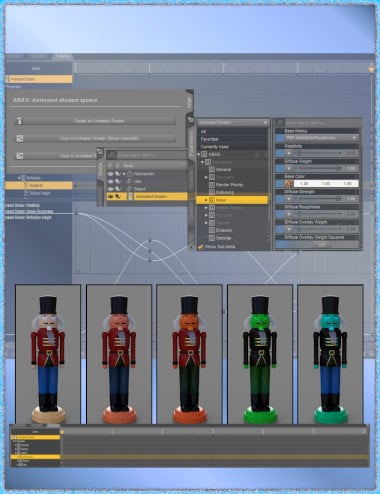Adjust the Diffuse Strength slider
This screenshot has height=494, width=380.
pos(318,199)
